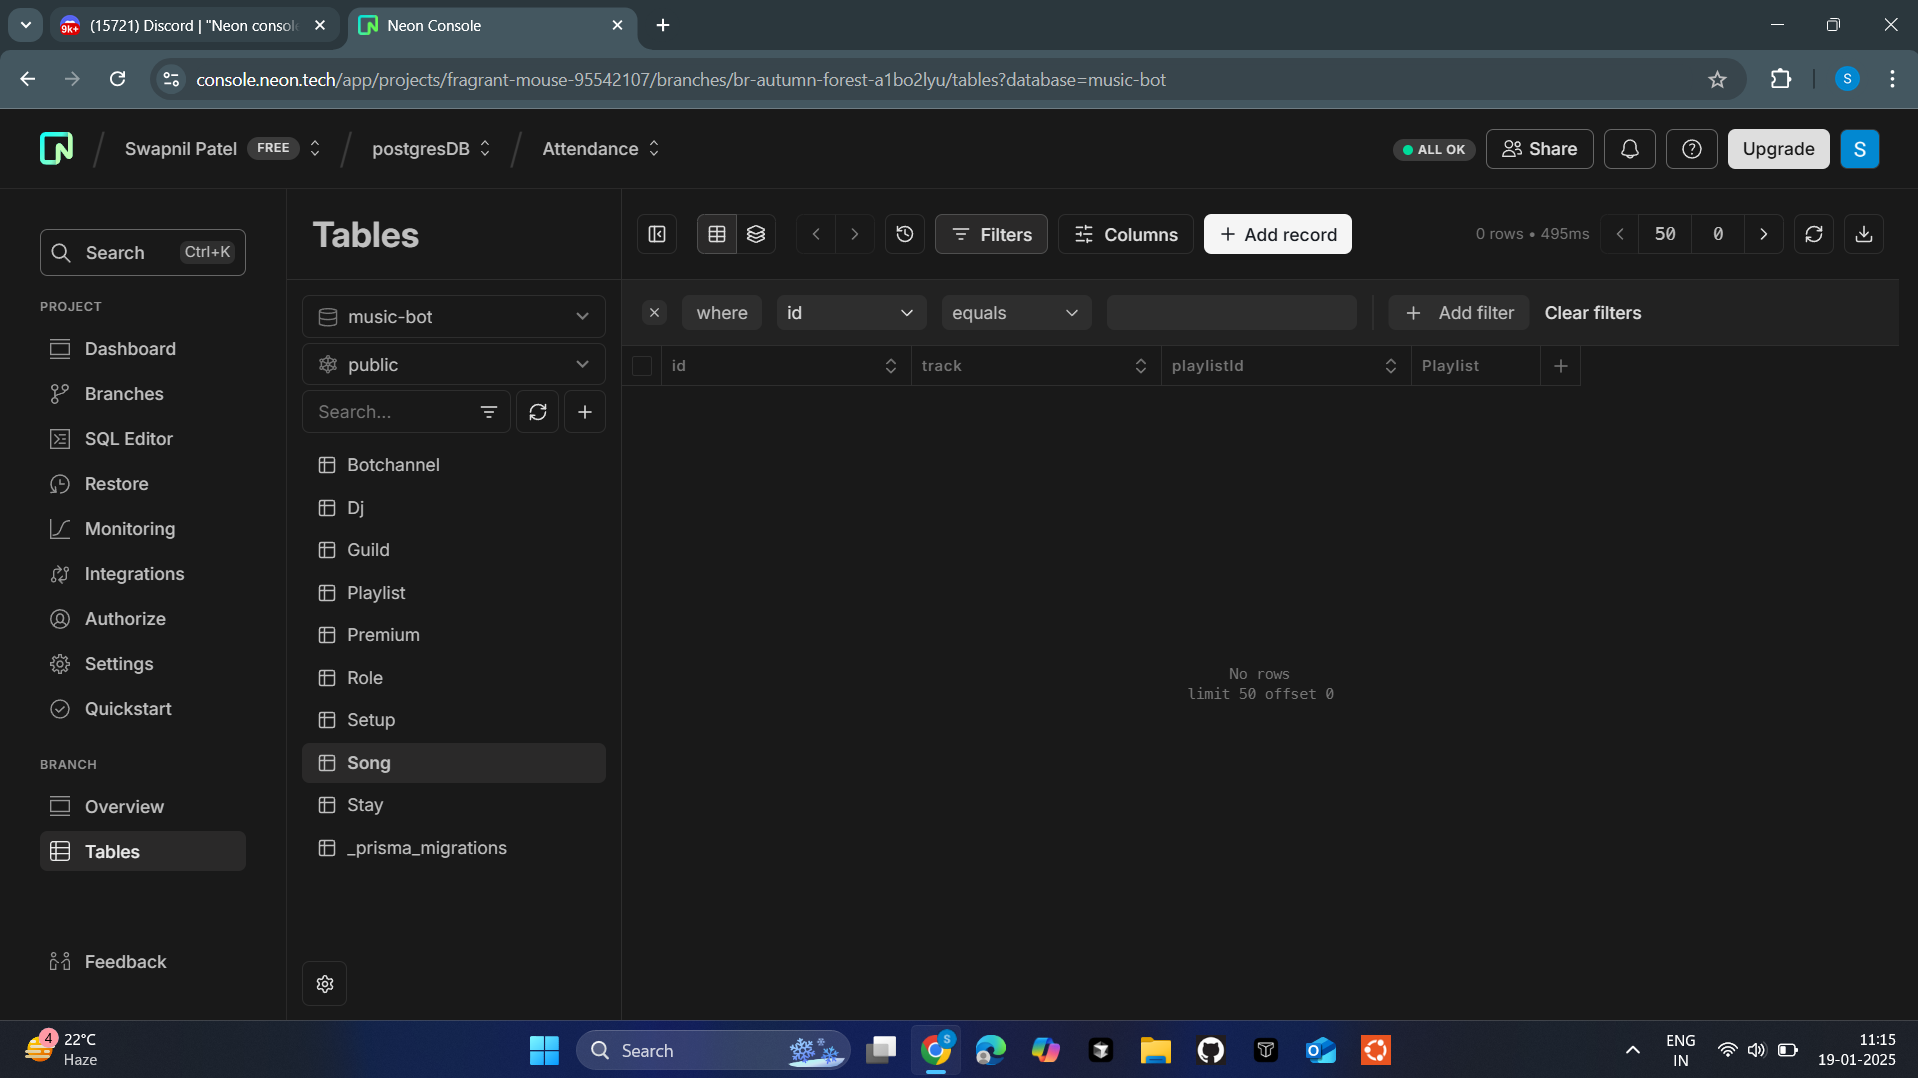Check the select-all rows checkbox
Image resolution: width=1918 pixels, height=1078 pixels.
pyautogui.click(x=642, y=366)
